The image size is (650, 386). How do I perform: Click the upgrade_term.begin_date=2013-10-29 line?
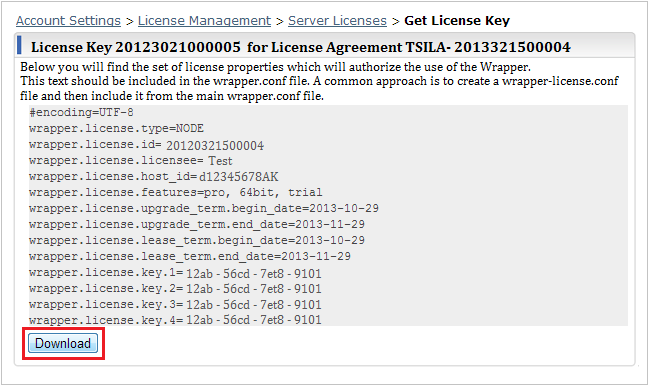tap(204, 208)
